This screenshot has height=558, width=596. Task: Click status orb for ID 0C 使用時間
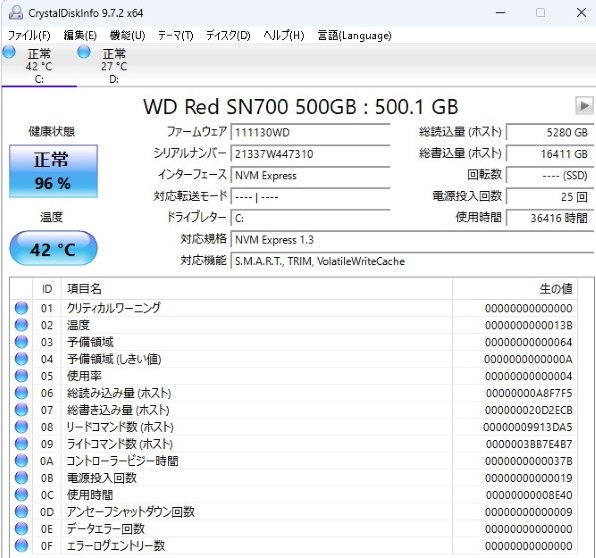tap(21, 495)
